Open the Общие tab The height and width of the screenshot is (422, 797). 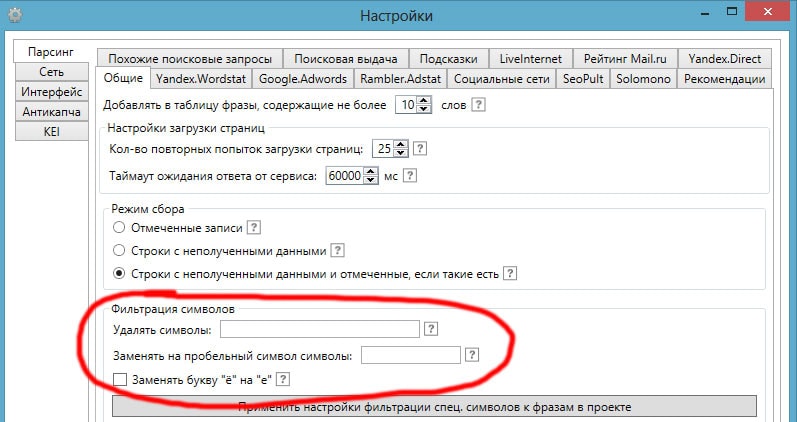pyautogui.click(x=123, y=78)
